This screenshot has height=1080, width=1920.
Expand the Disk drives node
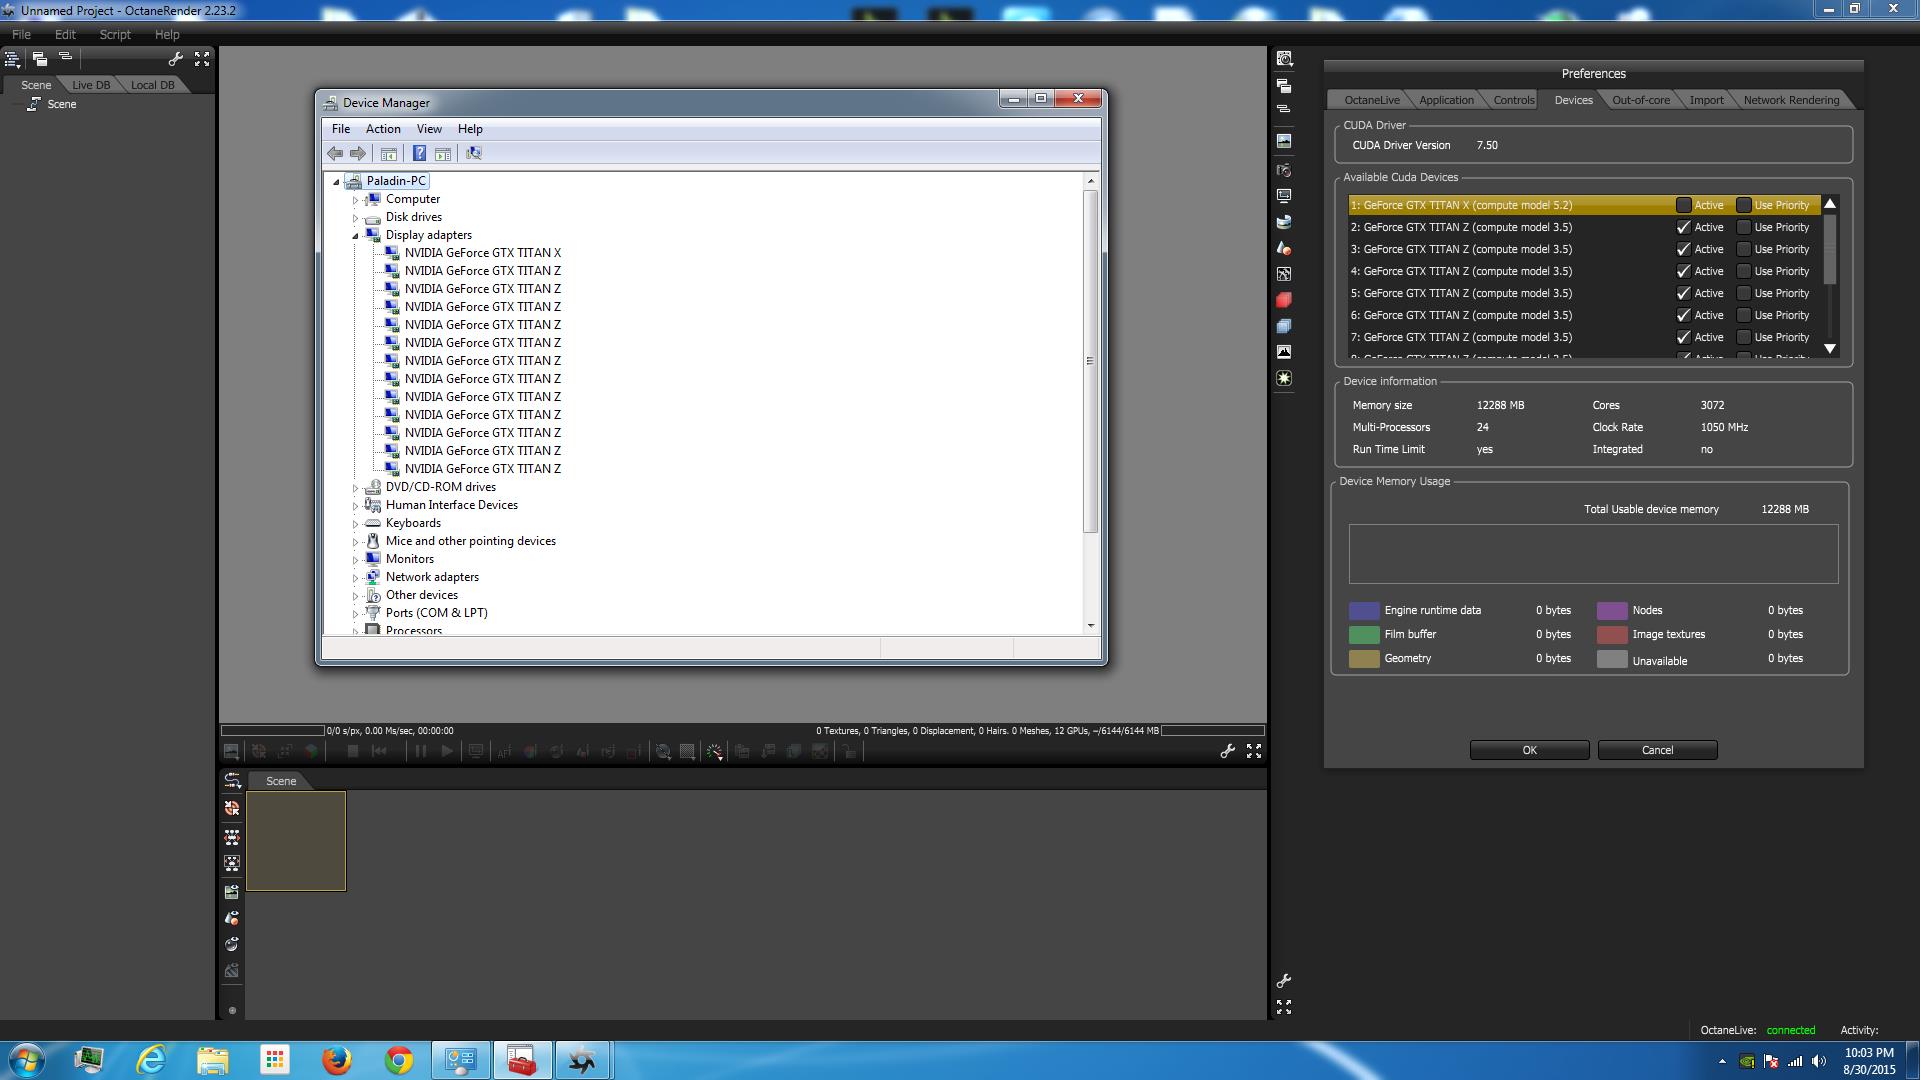coord(355,218)
